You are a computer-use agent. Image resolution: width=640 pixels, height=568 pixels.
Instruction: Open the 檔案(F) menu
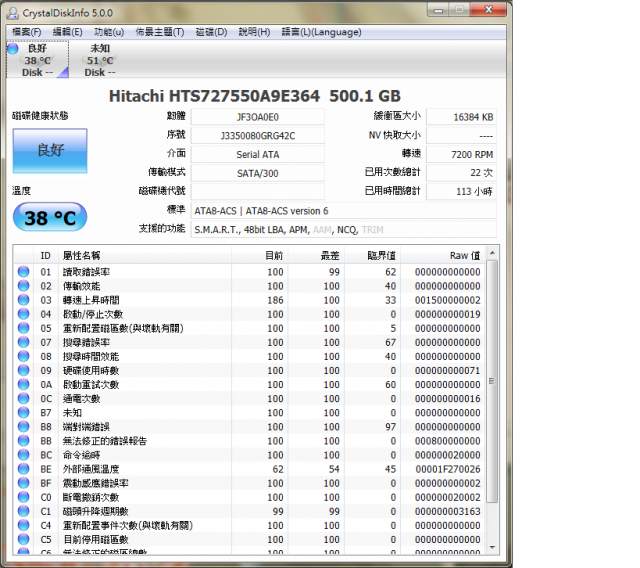(26, 32)
